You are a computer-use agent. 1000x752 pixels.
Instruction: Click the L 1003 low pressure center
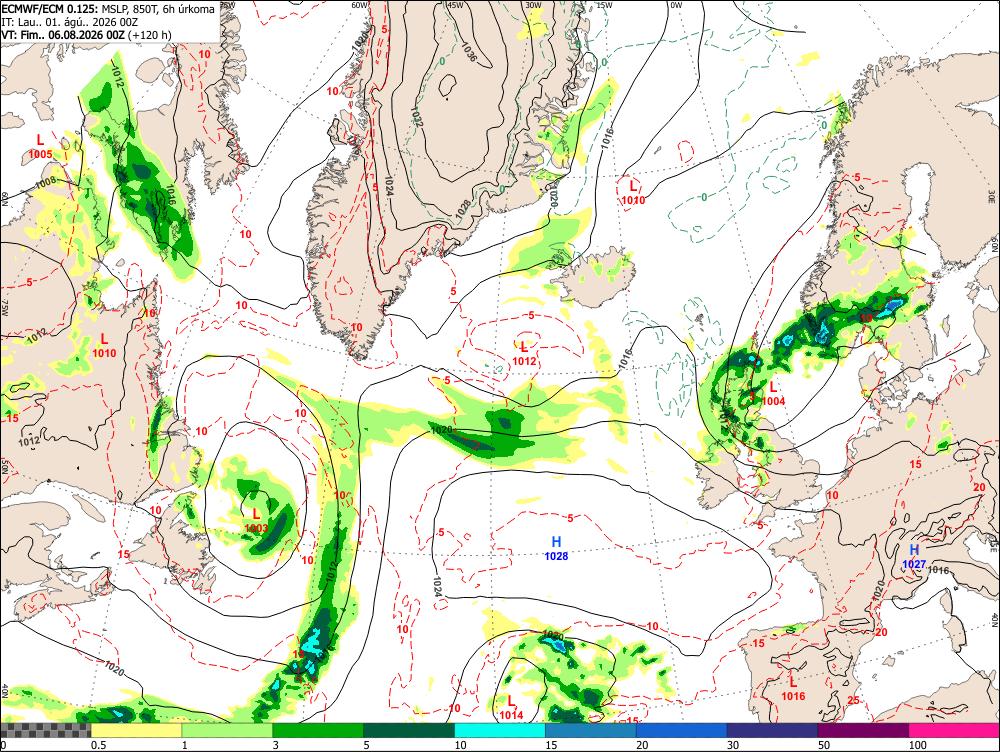(x=256, y=520)
